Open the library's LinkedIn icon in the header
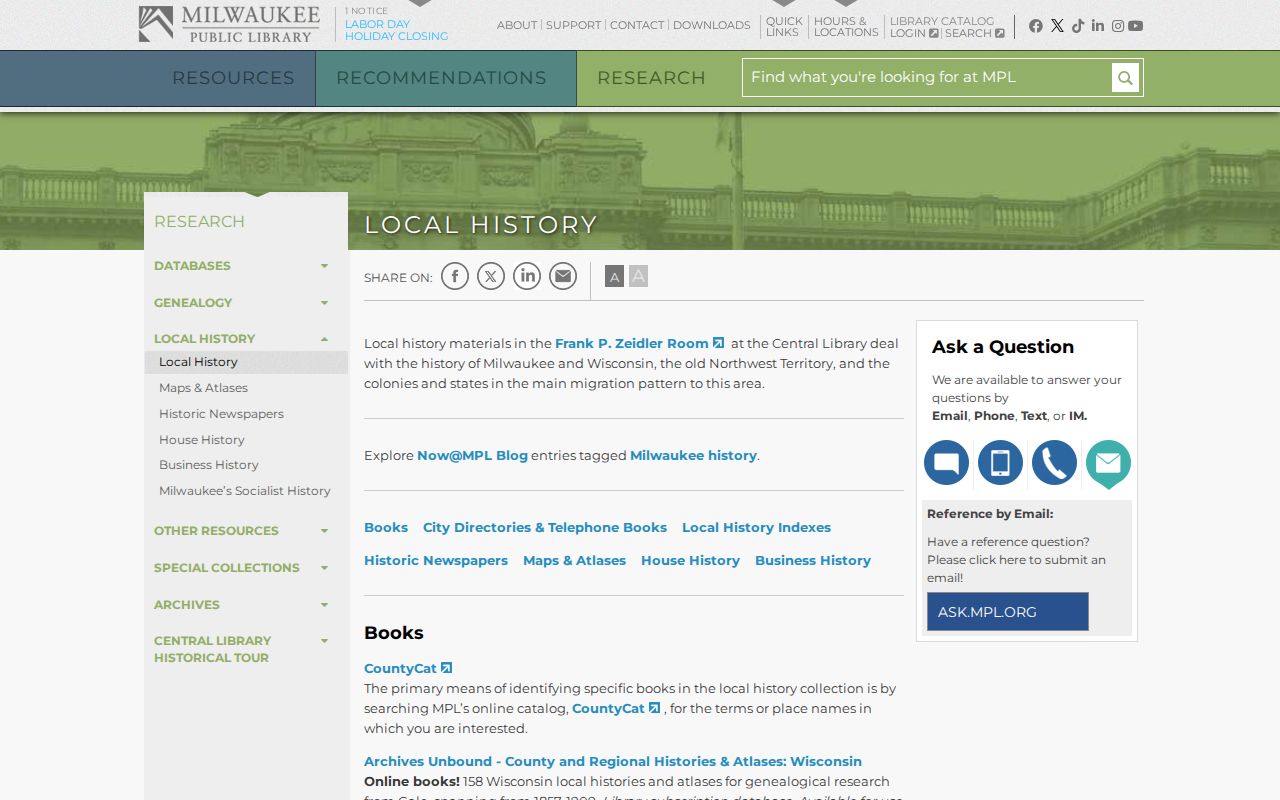 point(1098,26)
